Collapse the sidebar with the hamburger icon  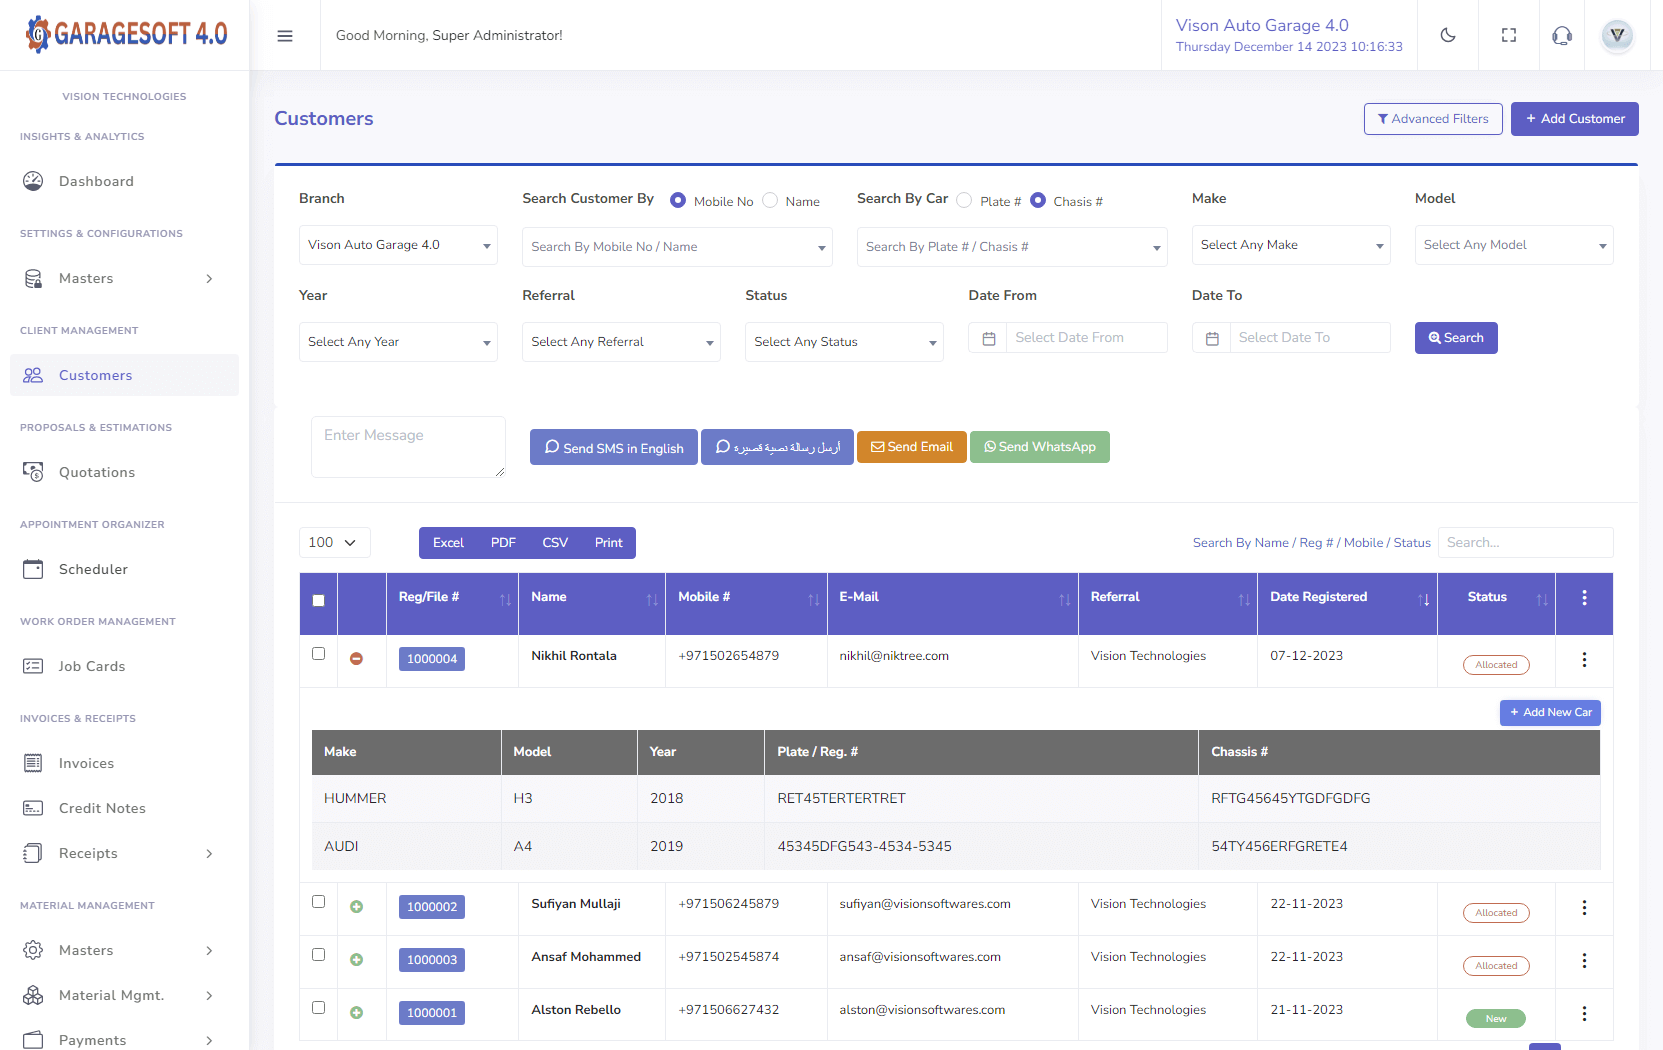click(x=285, y=35)
